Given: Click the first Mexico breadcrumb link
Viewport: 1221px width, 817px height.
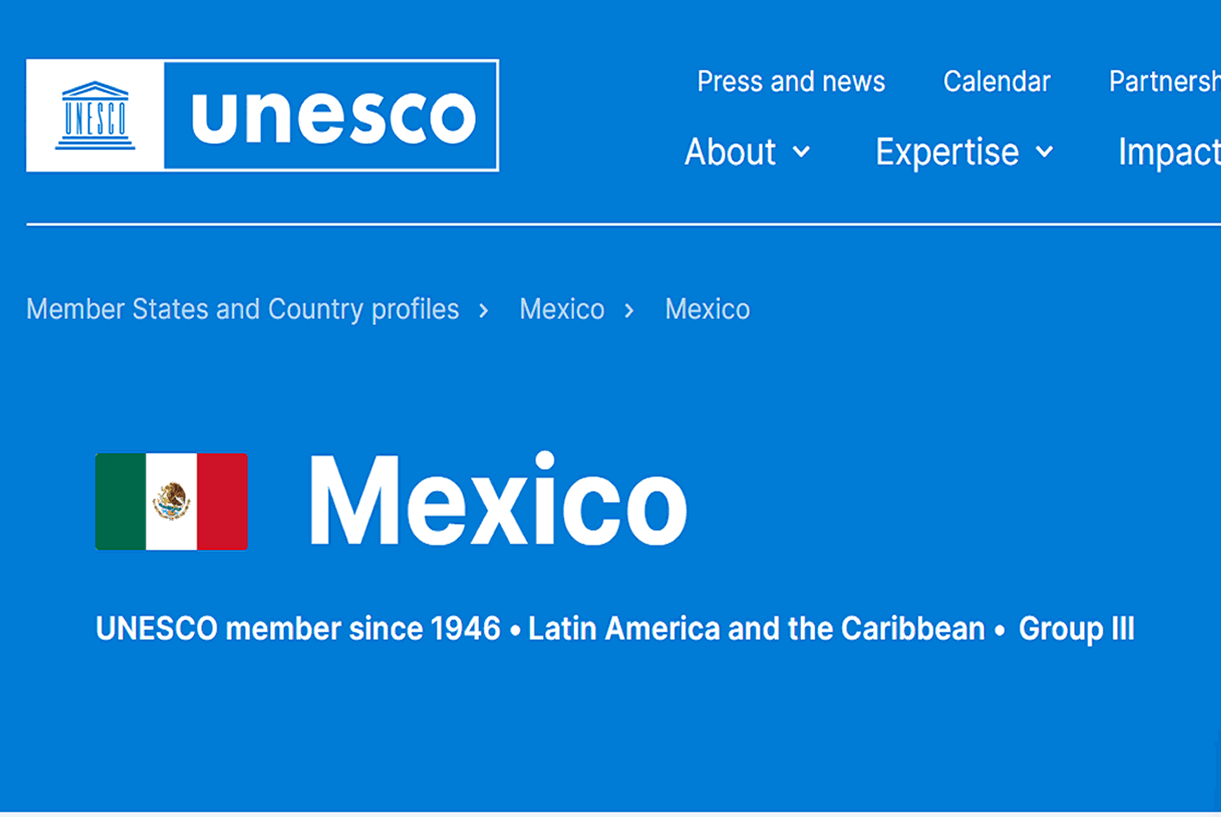Looking at the screenshot, I should tap(562, 309).
